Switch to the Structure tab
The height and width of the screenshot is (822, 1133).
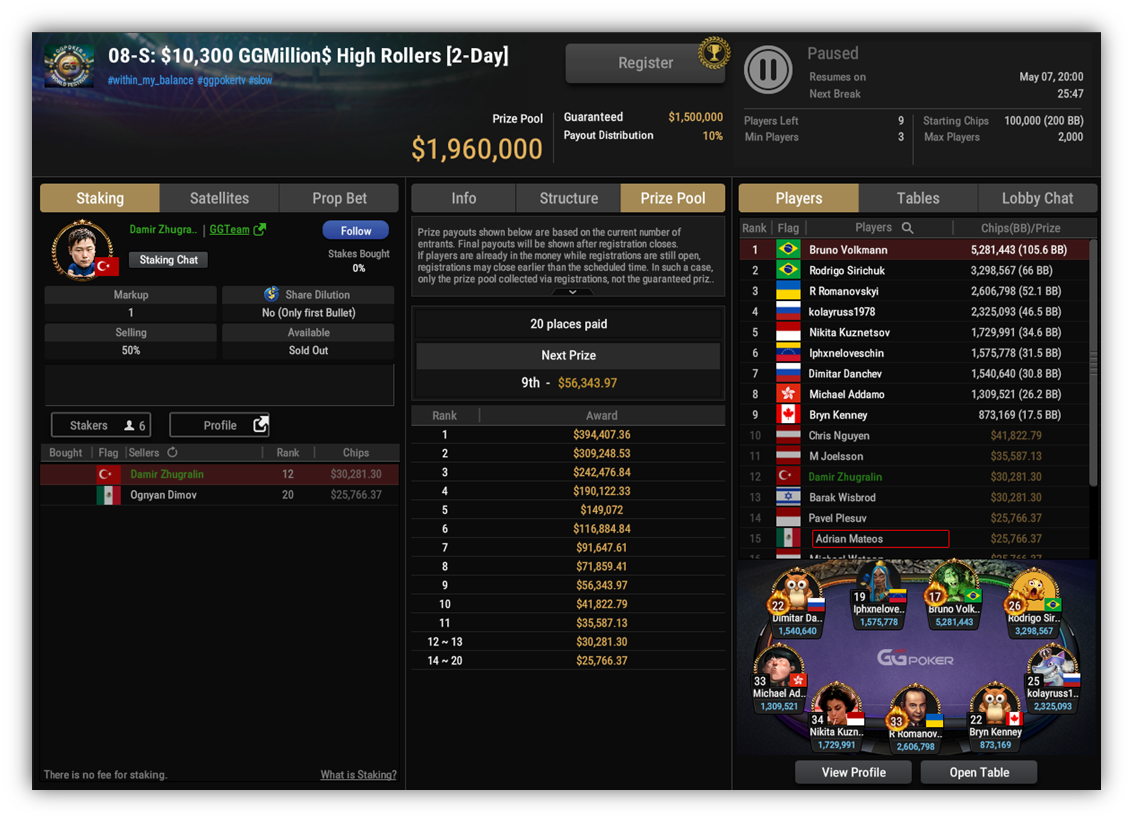(x=568, y=198)
